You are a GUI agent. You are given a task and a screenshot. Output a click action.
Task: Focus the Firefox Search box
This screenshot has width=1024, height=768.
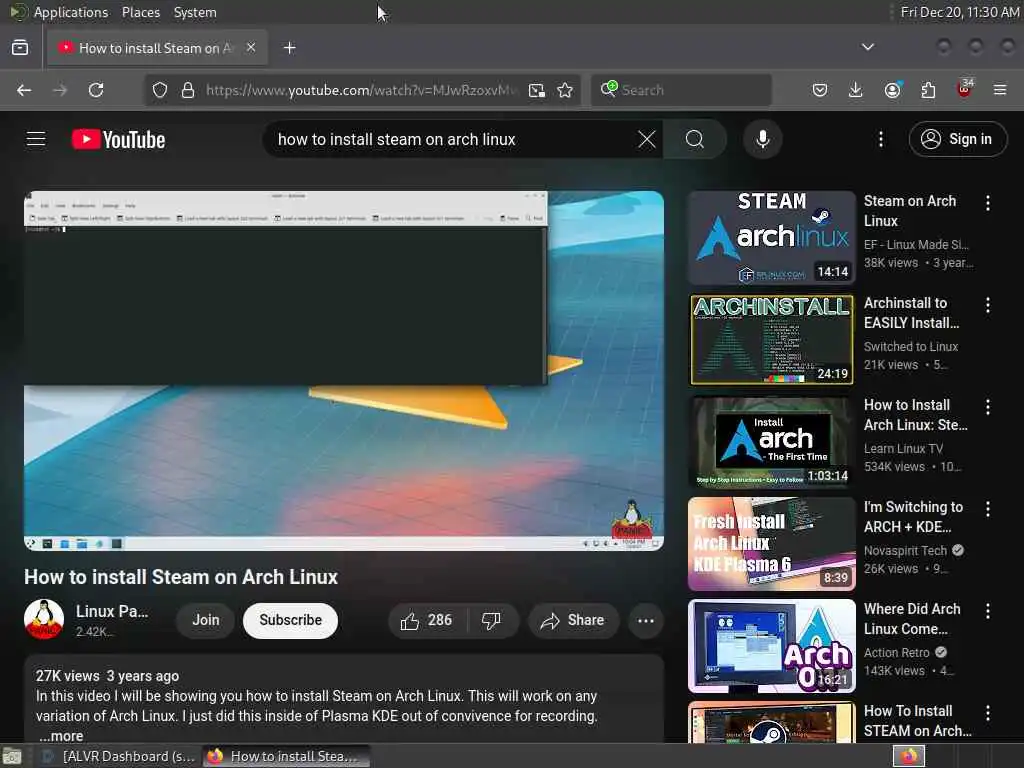click(681, 90)
